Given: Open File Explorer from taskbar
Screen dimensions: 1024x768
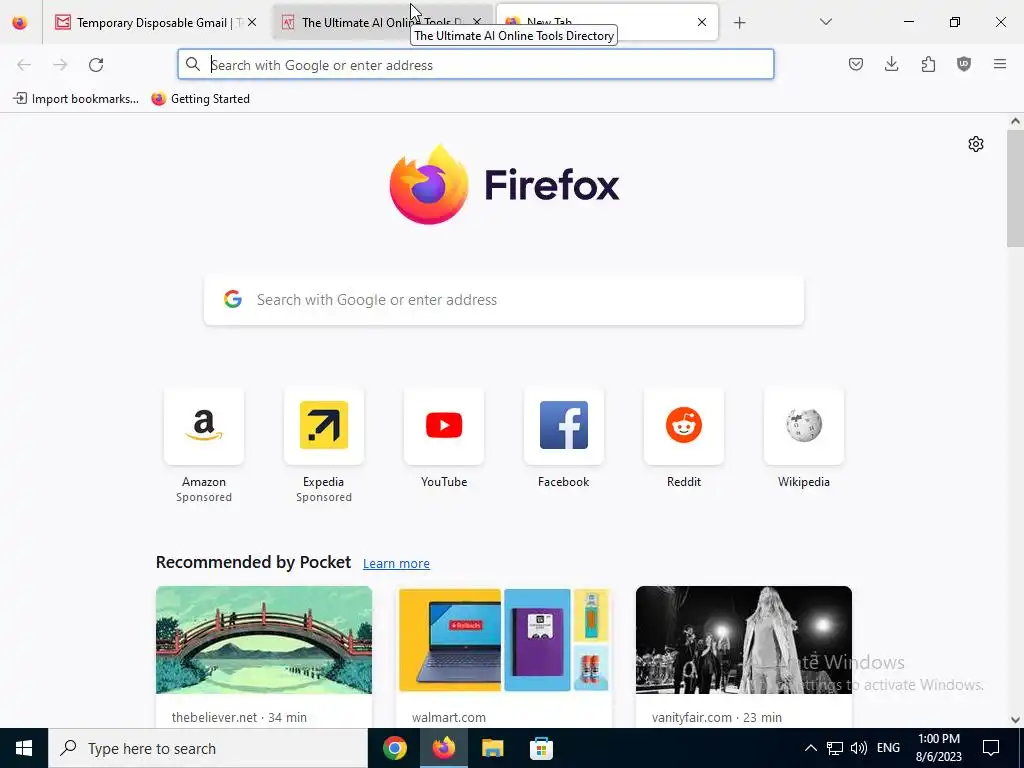Looking at the screenshot, I should tap(492, 748).
